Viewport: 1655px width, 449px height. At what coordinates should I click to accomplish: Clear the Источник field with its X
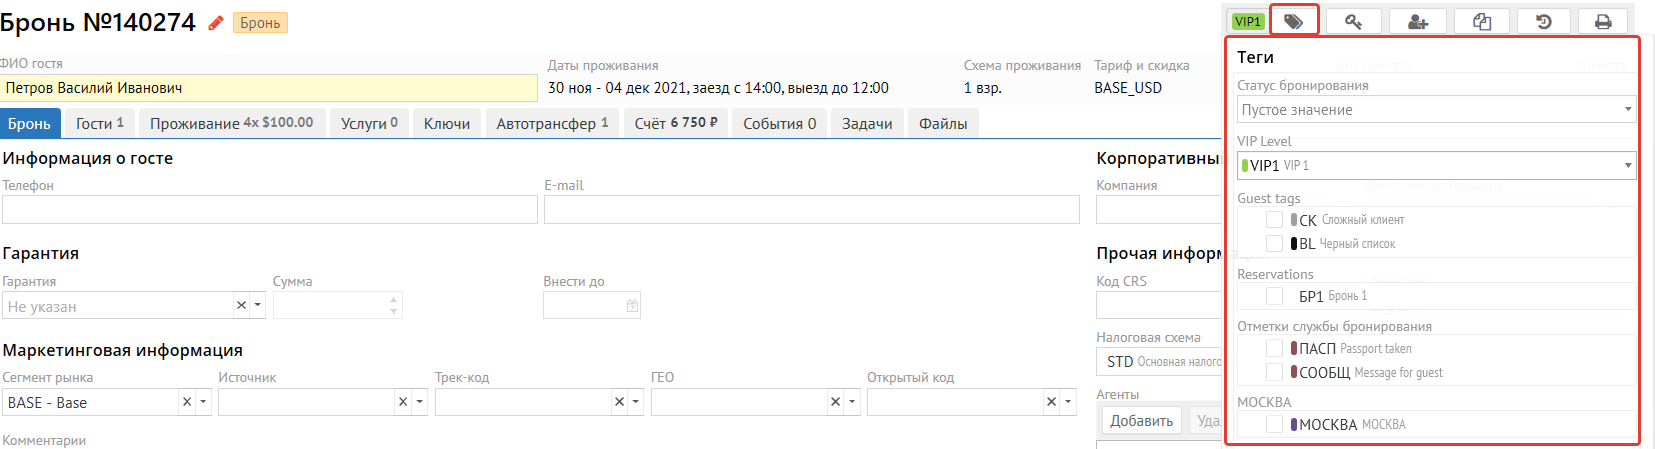(403, 402)
